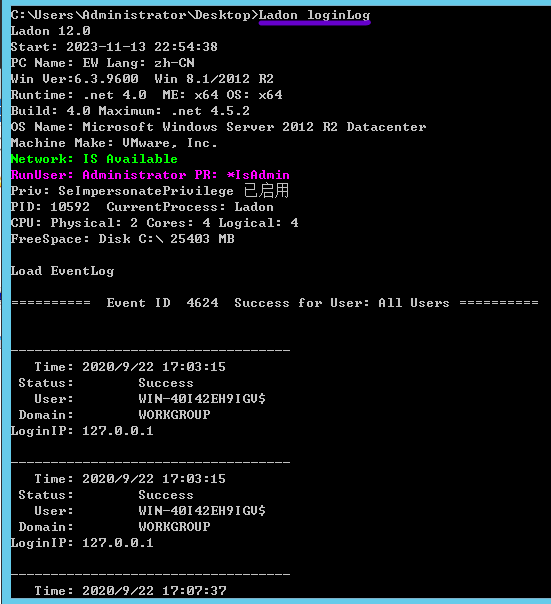The image size is (551, 604).
Task: Click 'Status: Success' in the first log entry
Action: [x=106, y=383]
